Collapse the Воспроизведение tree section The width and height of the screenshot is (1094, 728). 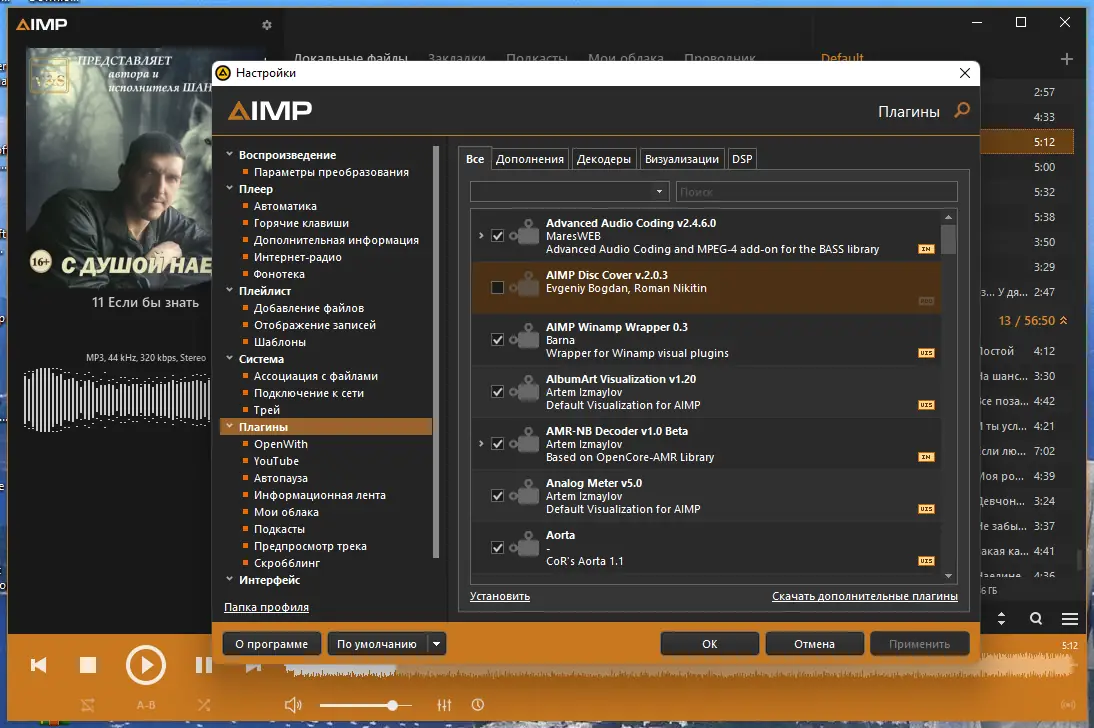tap(230, 154)
